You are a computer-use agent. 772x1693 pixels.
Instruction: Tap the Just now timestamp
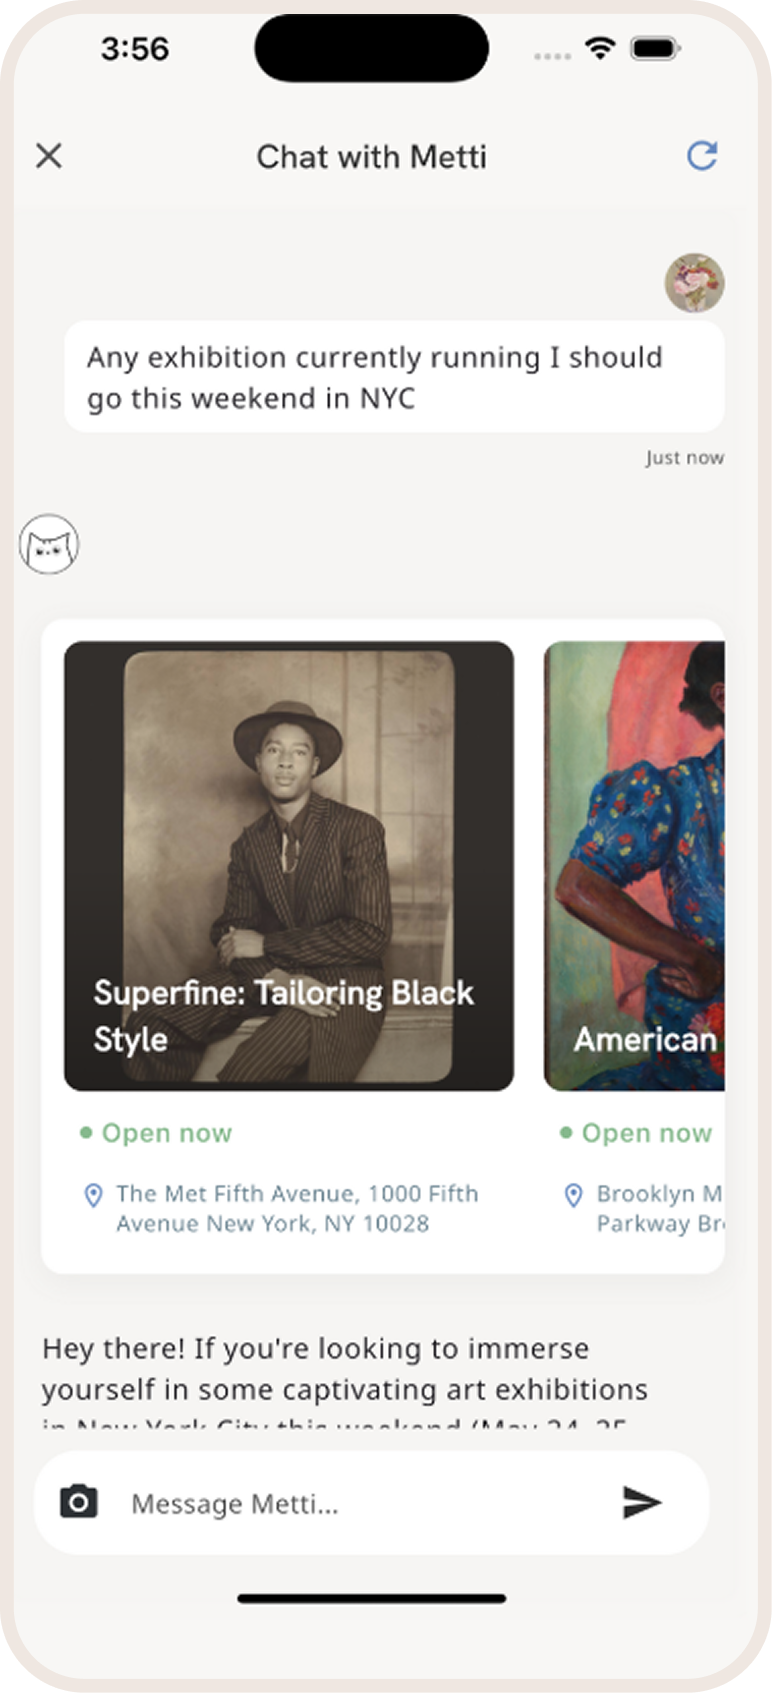pyautogui.click(x=684, y=458)
